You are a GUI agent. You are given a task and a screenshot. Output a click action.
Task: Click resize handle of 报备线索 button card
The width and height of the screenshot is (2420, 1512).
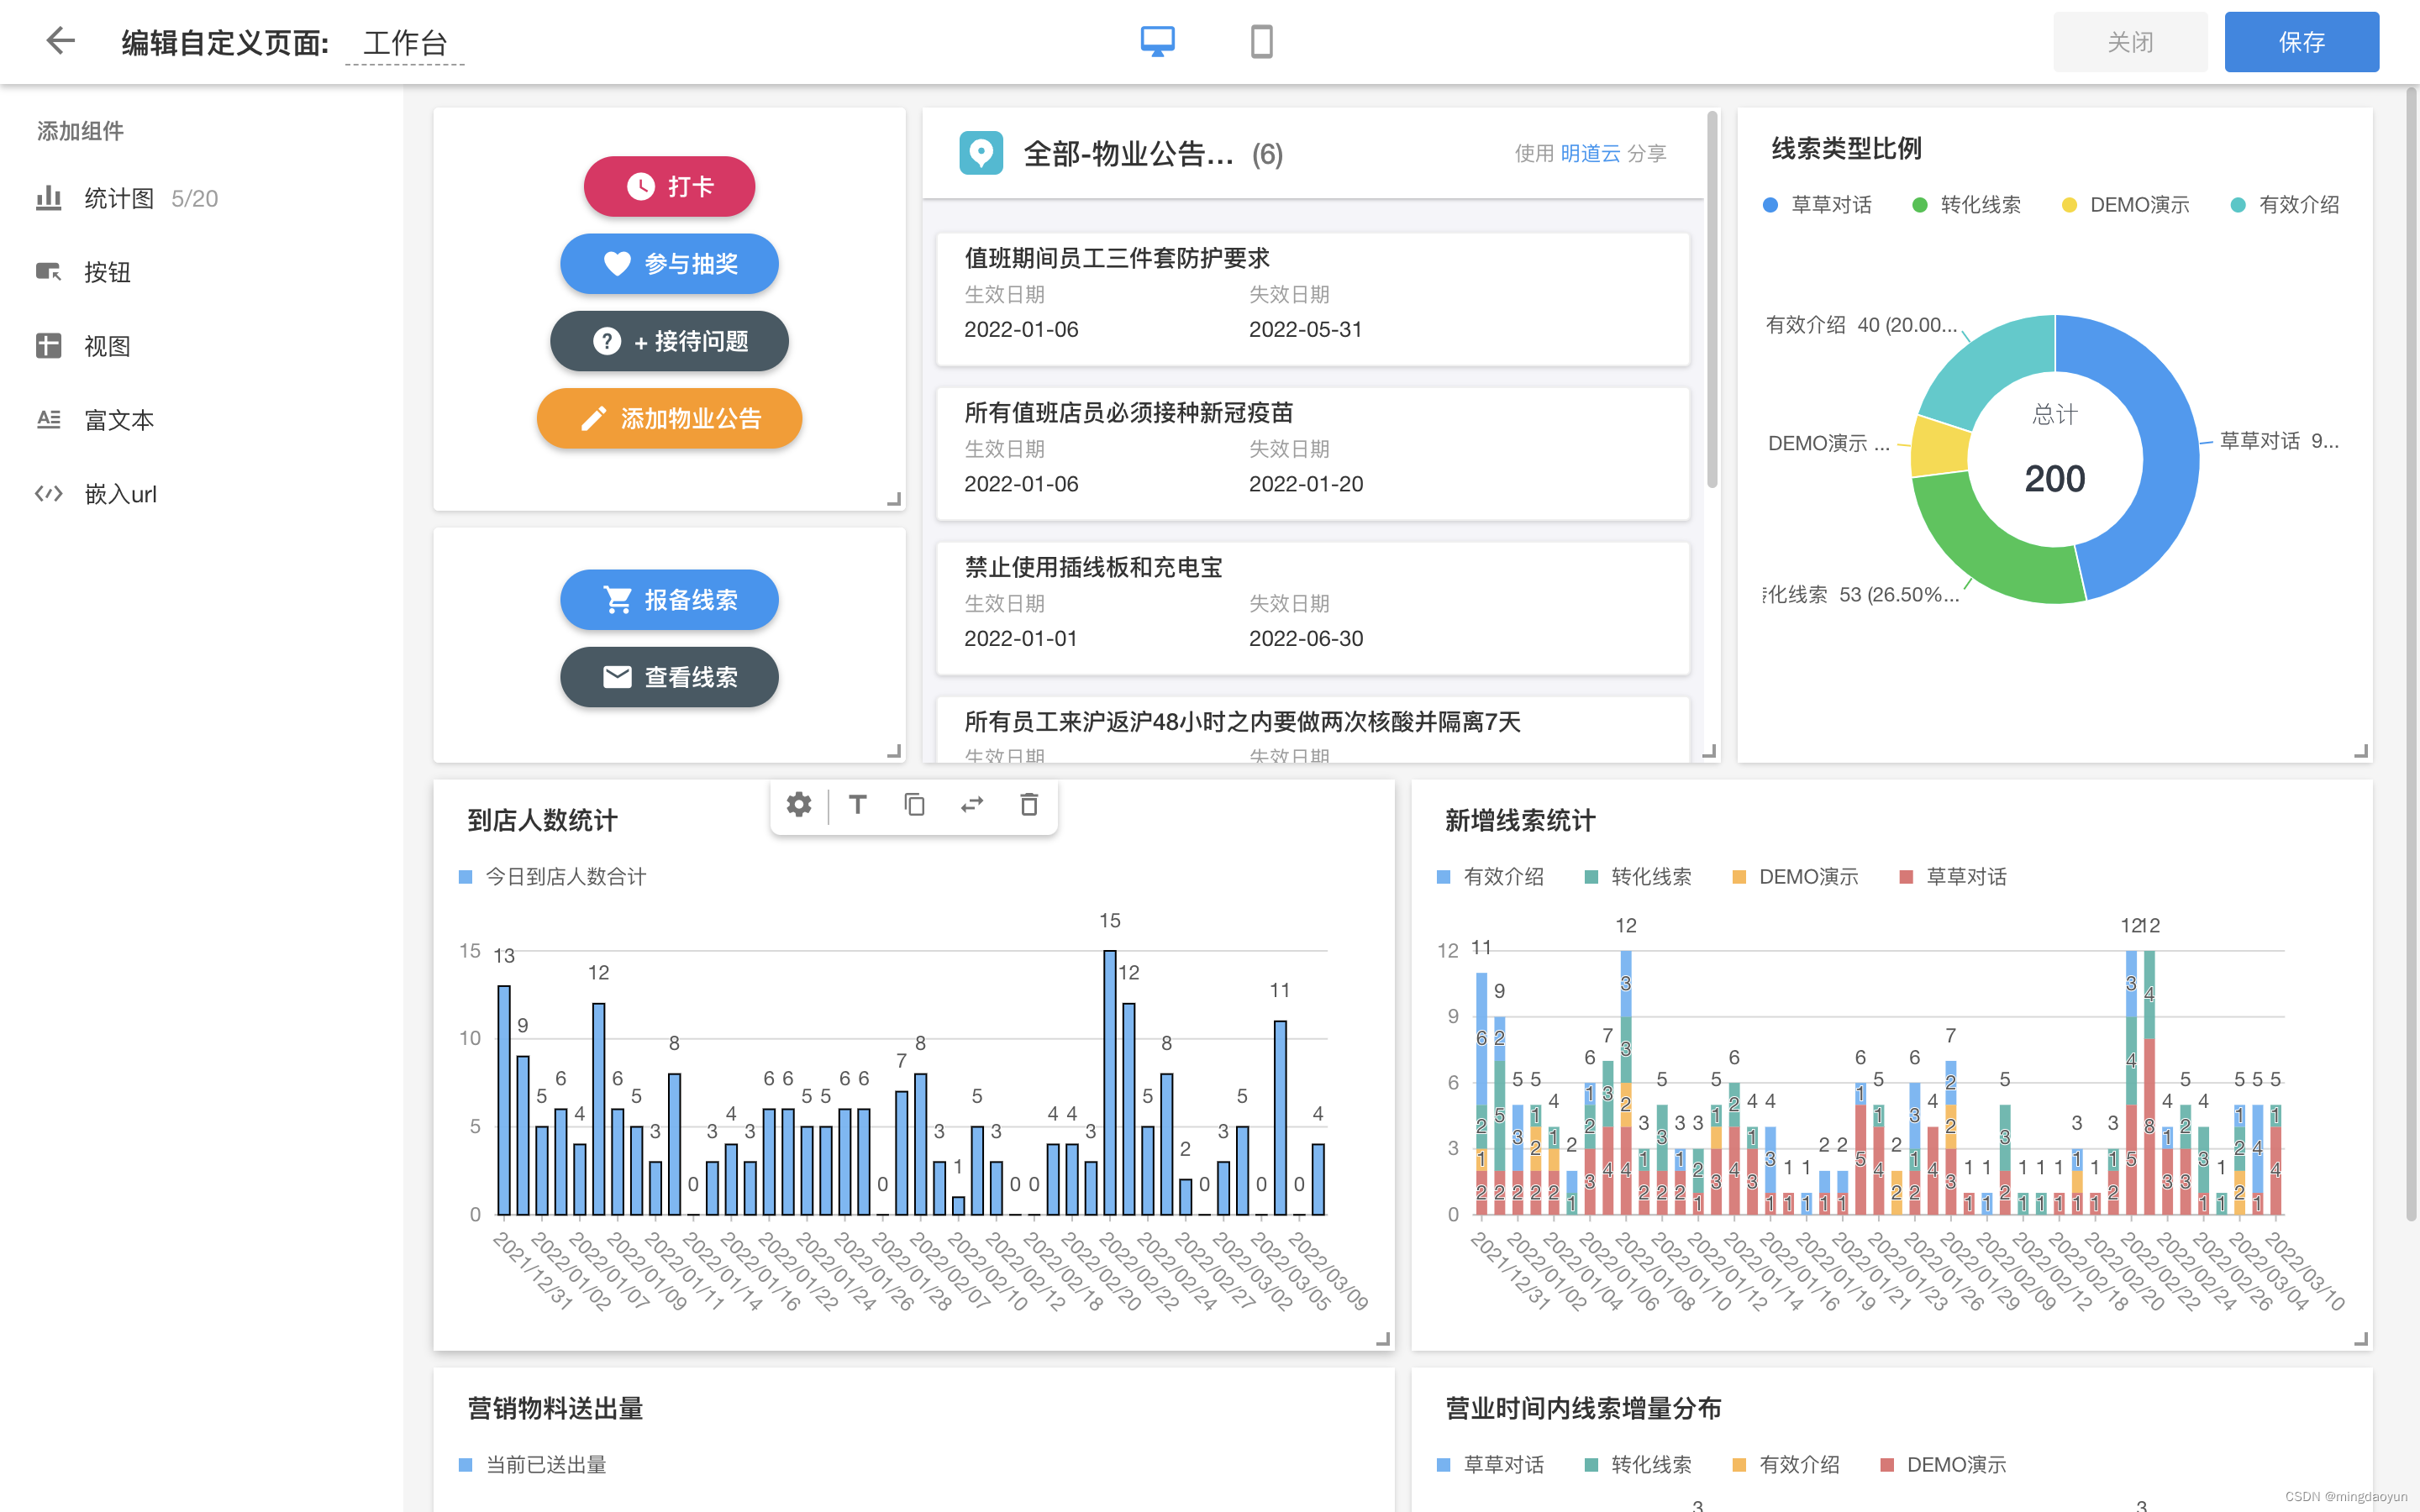(894, 751)
